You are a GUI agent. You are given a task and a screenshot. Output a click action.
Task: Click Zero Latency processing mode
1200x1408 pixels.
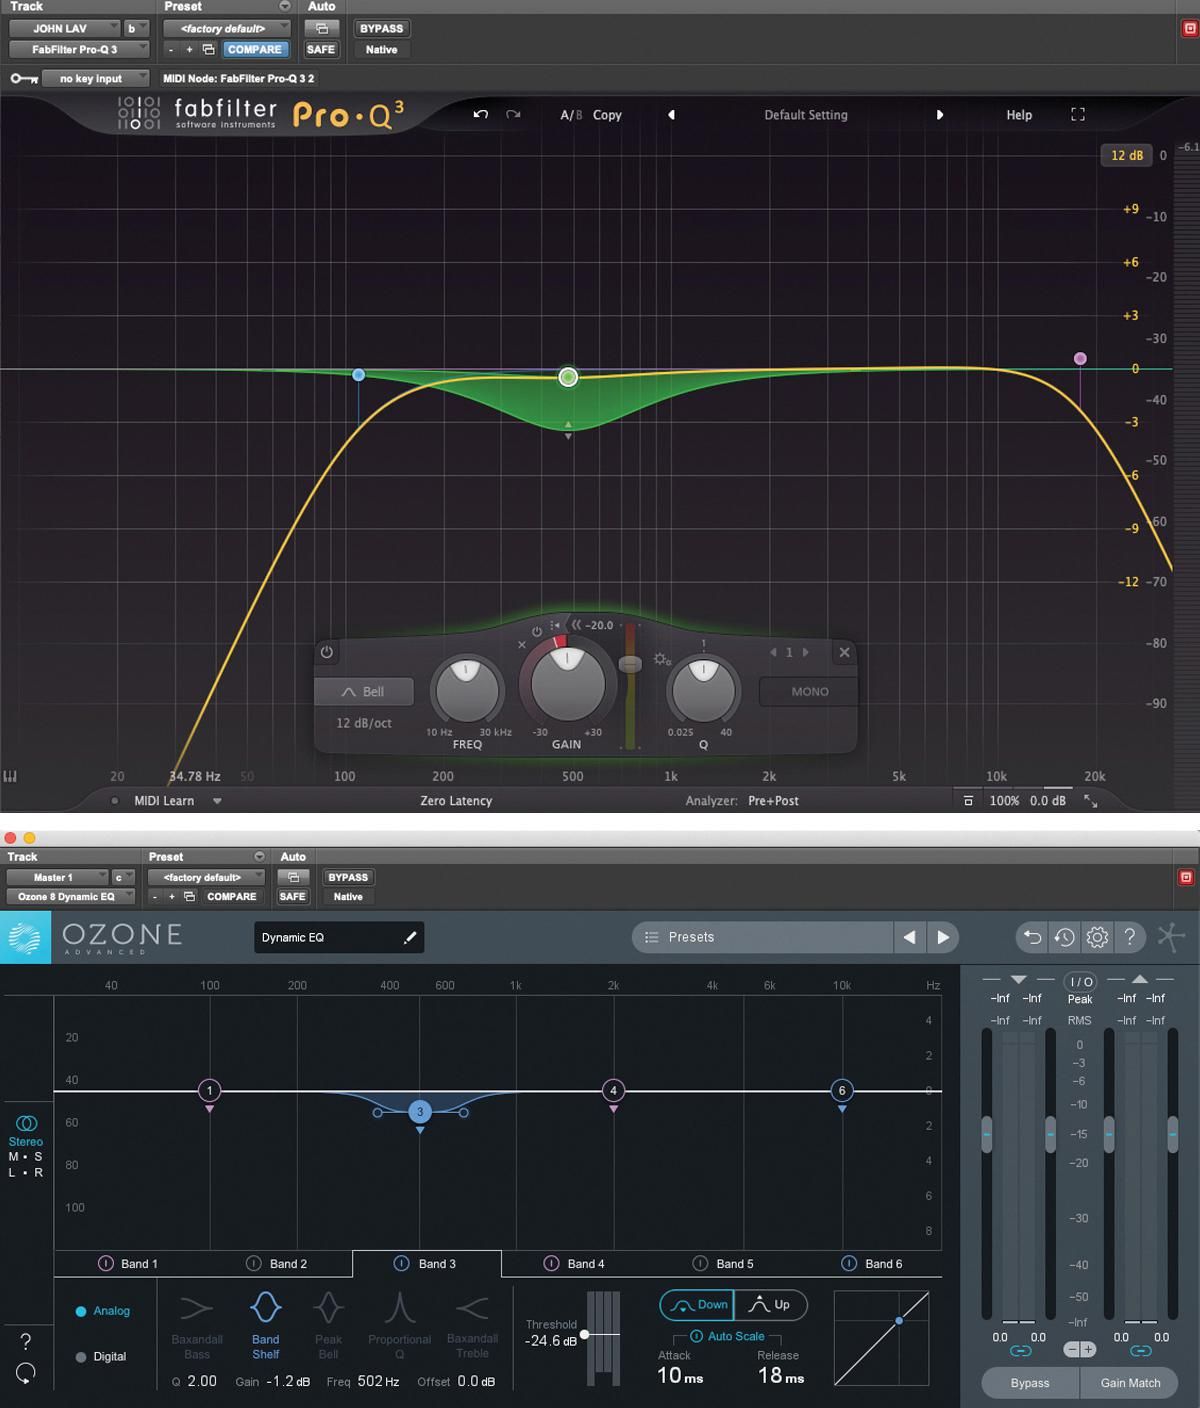click(x=456, y=801)
